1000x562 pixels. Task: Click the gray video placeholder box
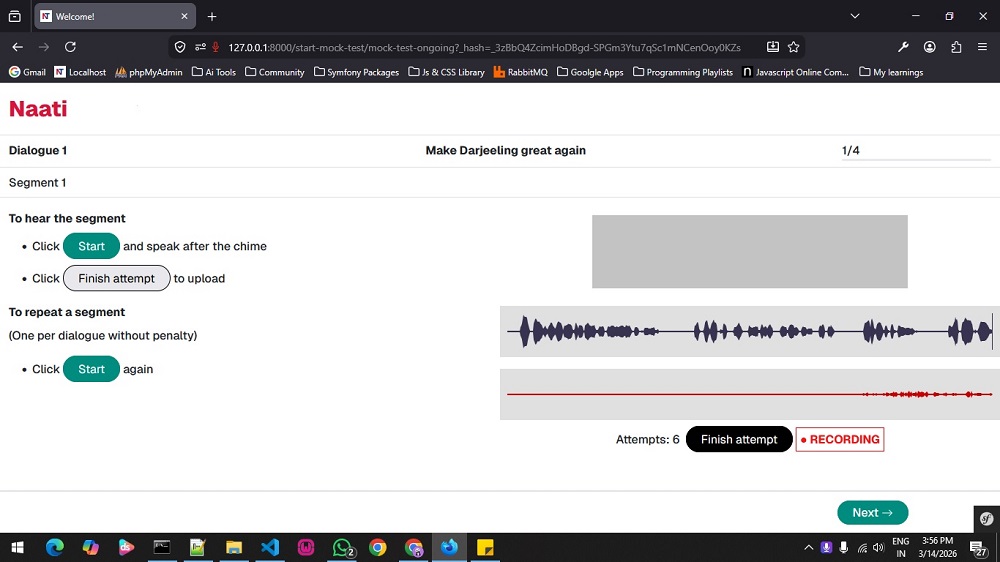click(x=749, y=251)
